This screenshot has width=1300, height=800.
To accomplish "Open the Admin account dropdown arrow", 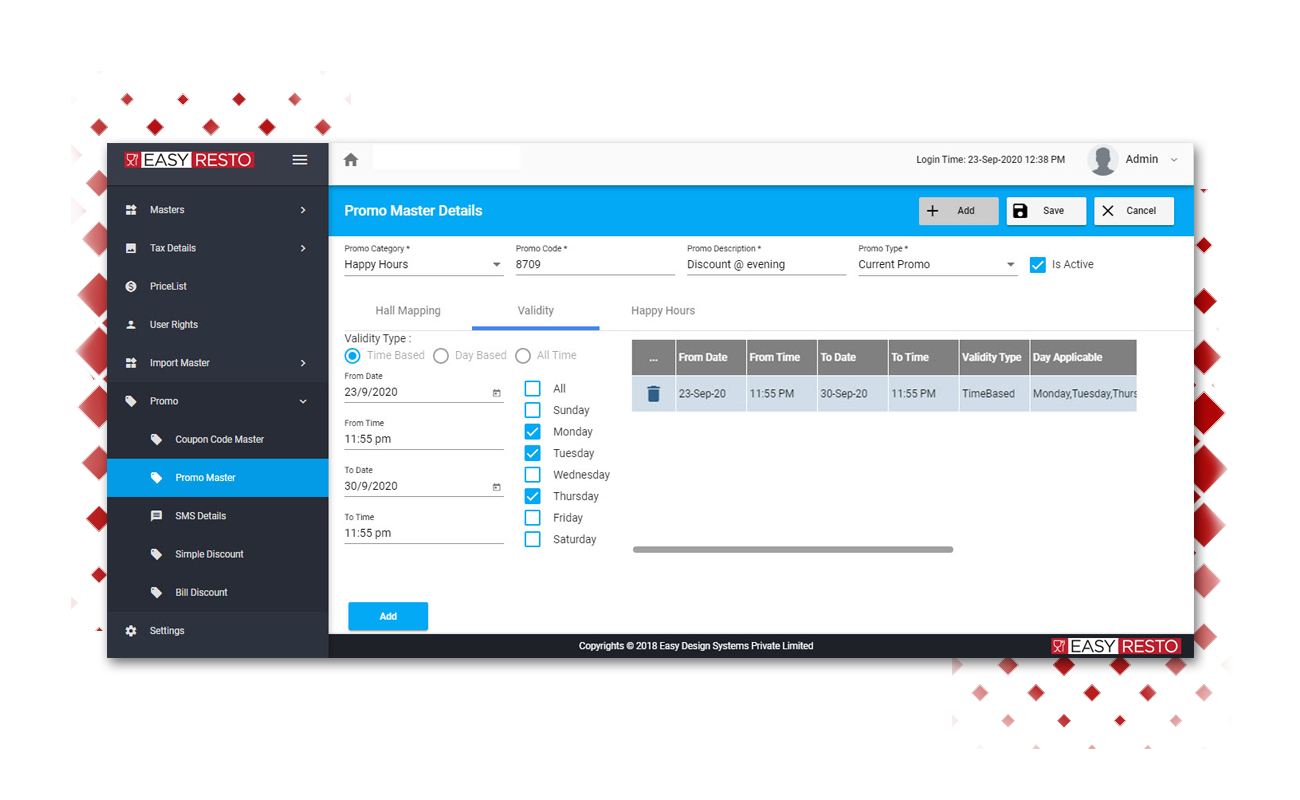I will tap(1174, 160).
